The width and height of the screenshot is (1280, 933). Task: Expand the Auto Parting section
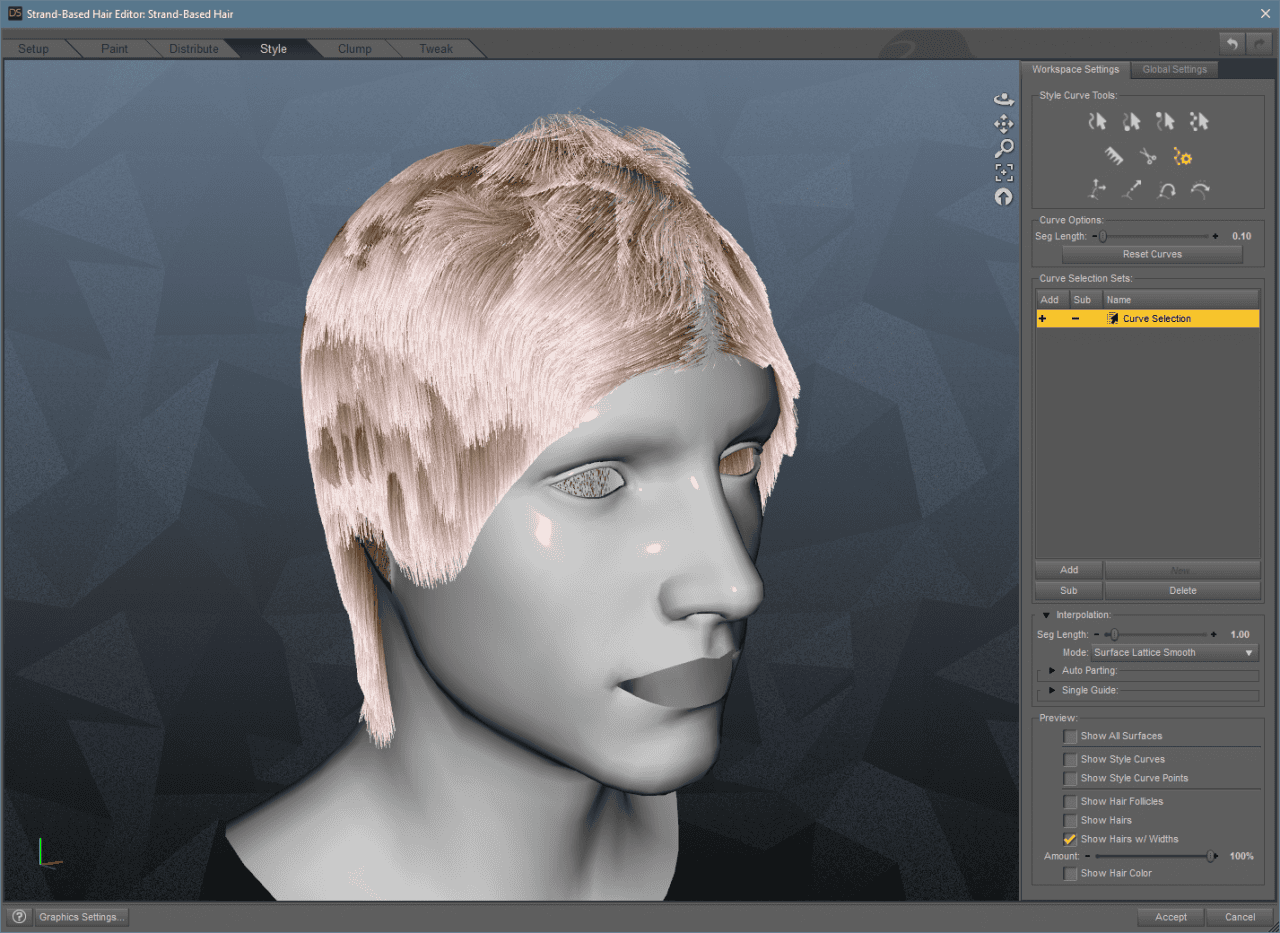(x=1050, y=671)
